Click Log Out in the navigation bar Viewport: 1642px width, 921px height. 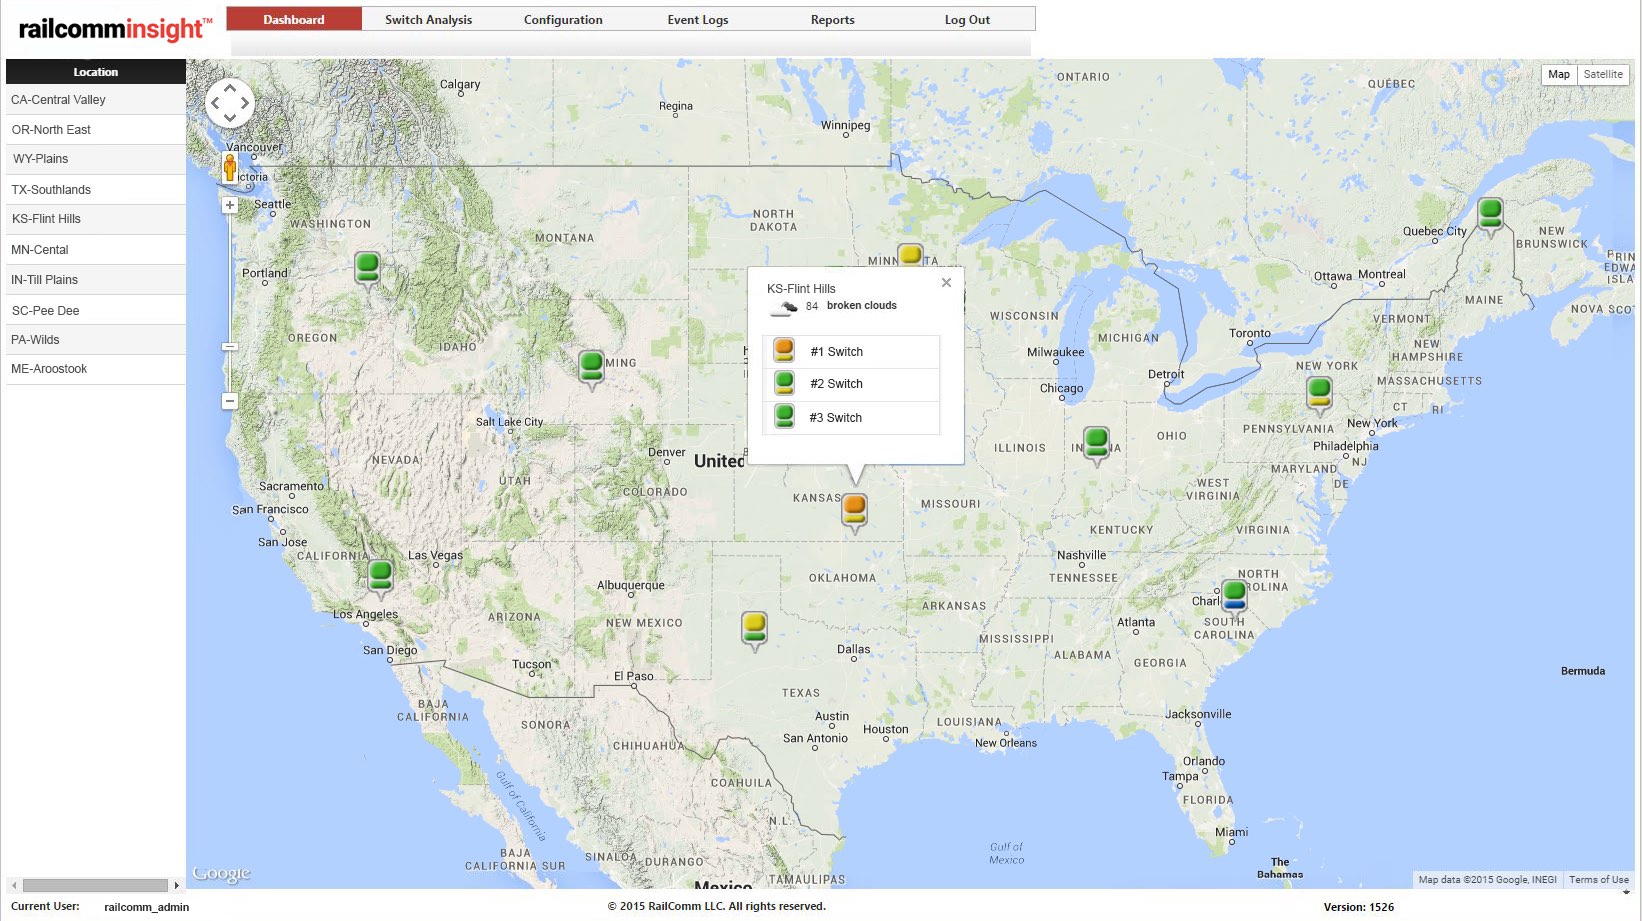tap(967, 19)
